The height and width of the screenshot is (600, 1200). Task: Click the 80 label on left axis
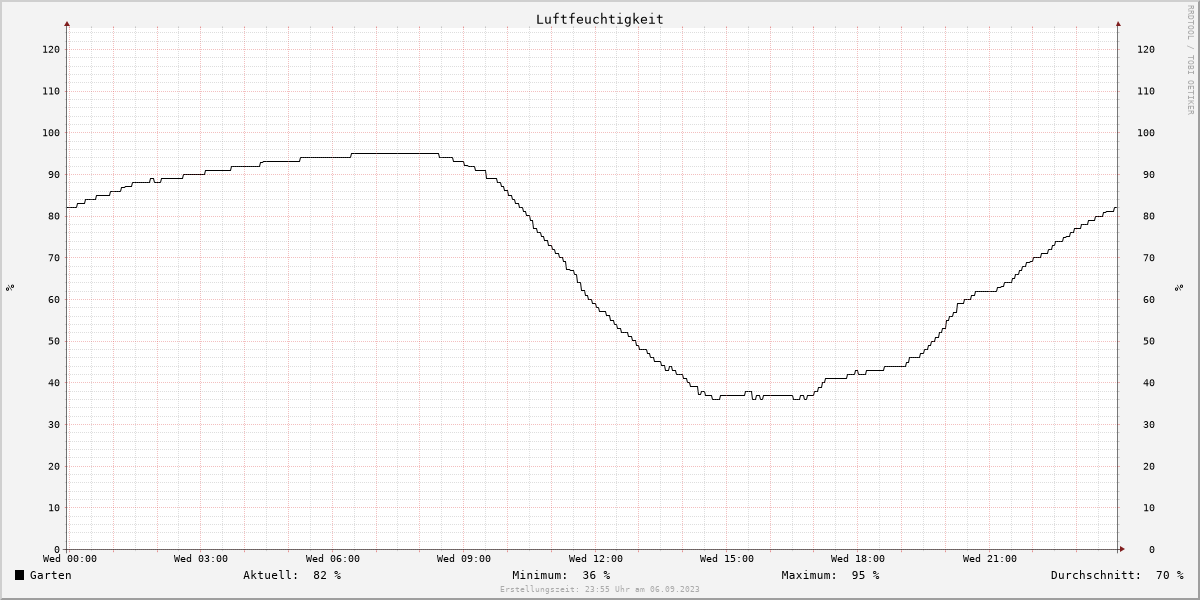tap(53, 216)
